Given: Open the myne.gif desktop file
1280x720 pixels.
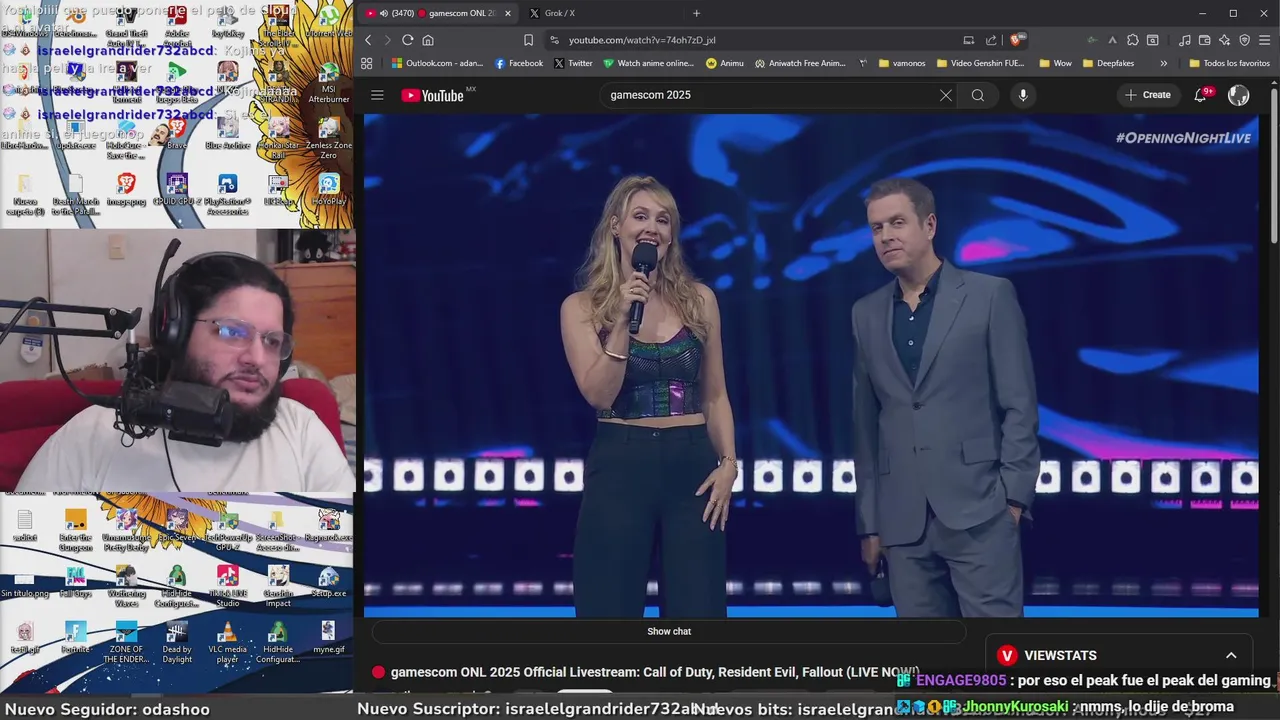Looking at the screenshot, I should click(x=329, y=637).
